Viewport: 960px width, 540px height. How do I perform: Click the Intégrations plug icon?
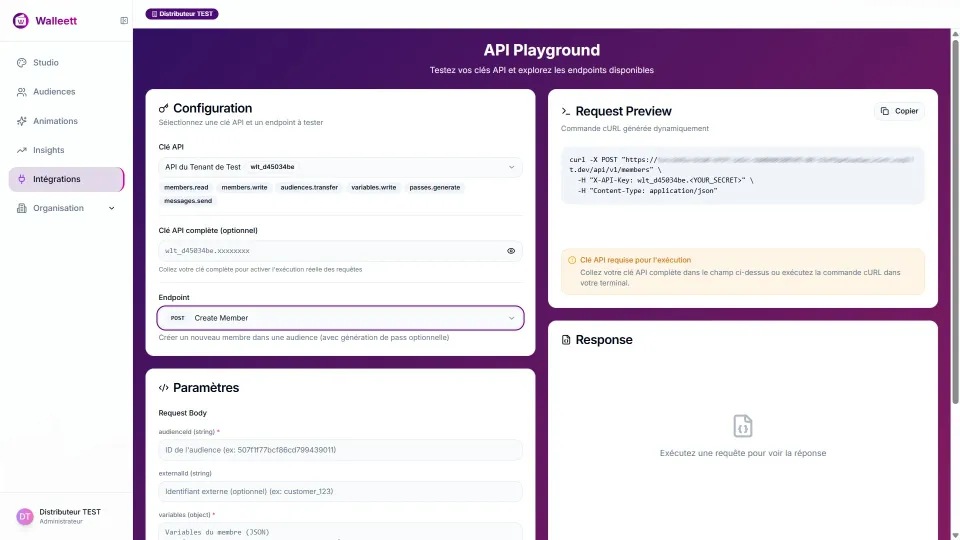[x=21, y=179]
